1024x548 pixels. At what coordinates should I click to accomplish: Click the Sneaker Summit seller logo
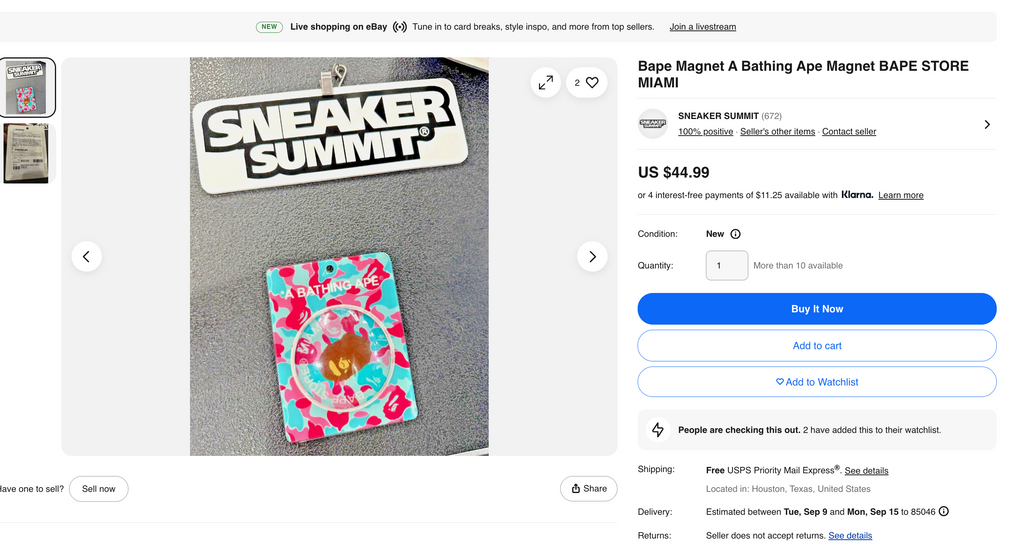[x=653, y=124]
